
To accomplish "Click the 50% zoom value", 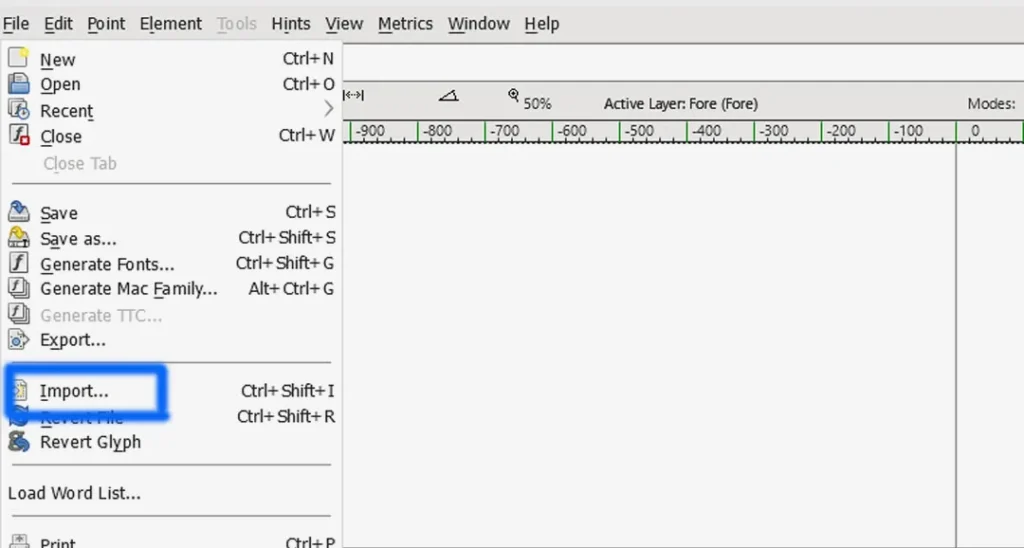I will (x=537, y=104).
